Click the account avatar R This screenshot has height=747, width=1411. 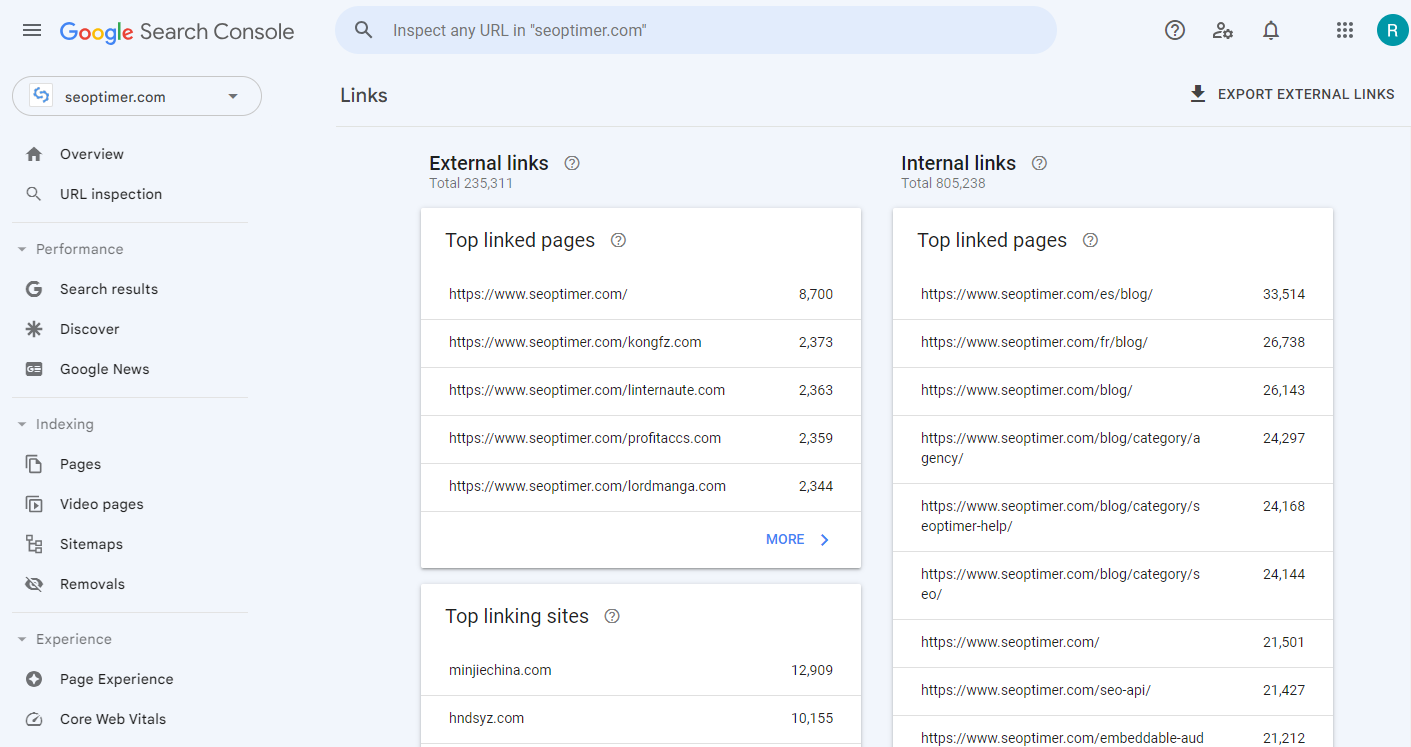pos(1392,30)
